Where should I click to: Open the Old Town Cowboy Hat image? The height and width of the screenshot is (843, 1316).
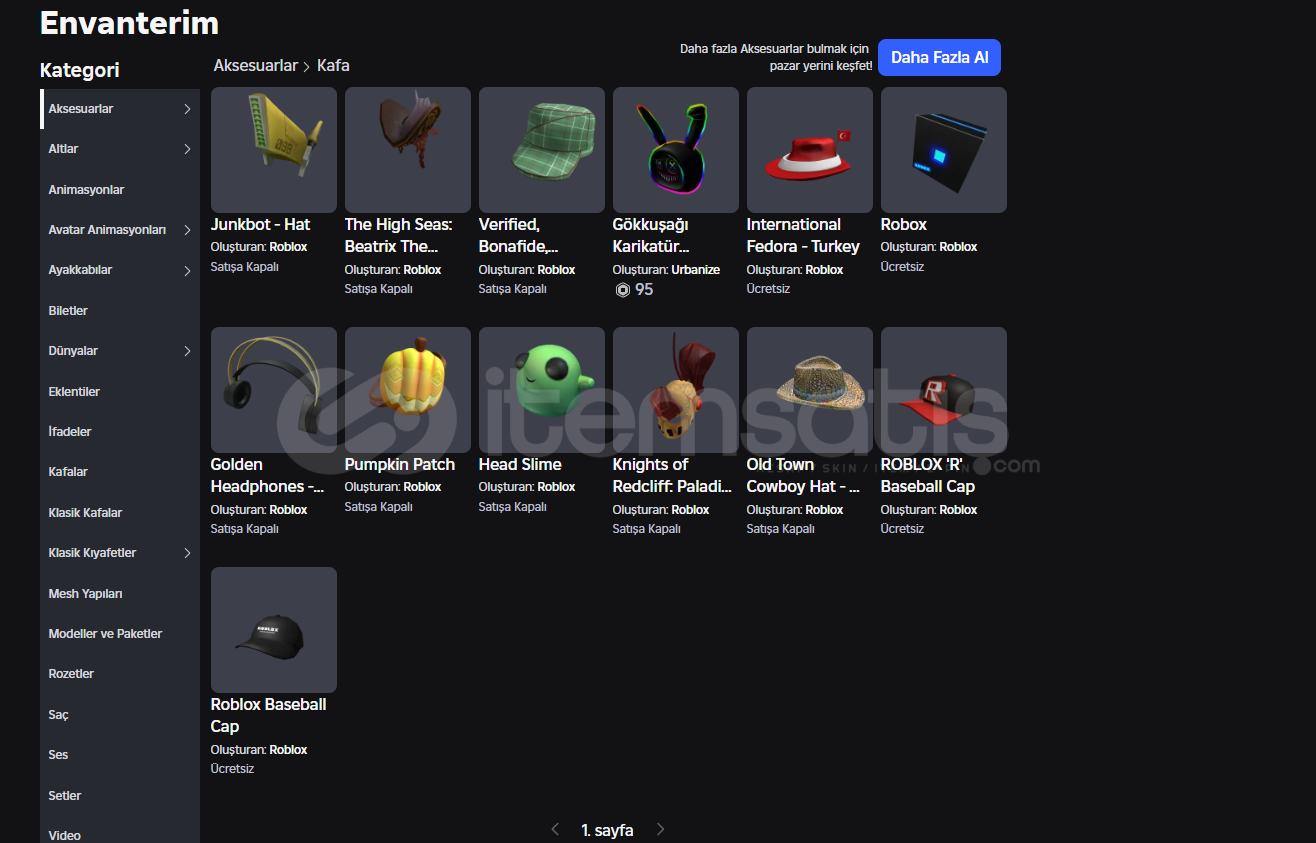point(810,390)
